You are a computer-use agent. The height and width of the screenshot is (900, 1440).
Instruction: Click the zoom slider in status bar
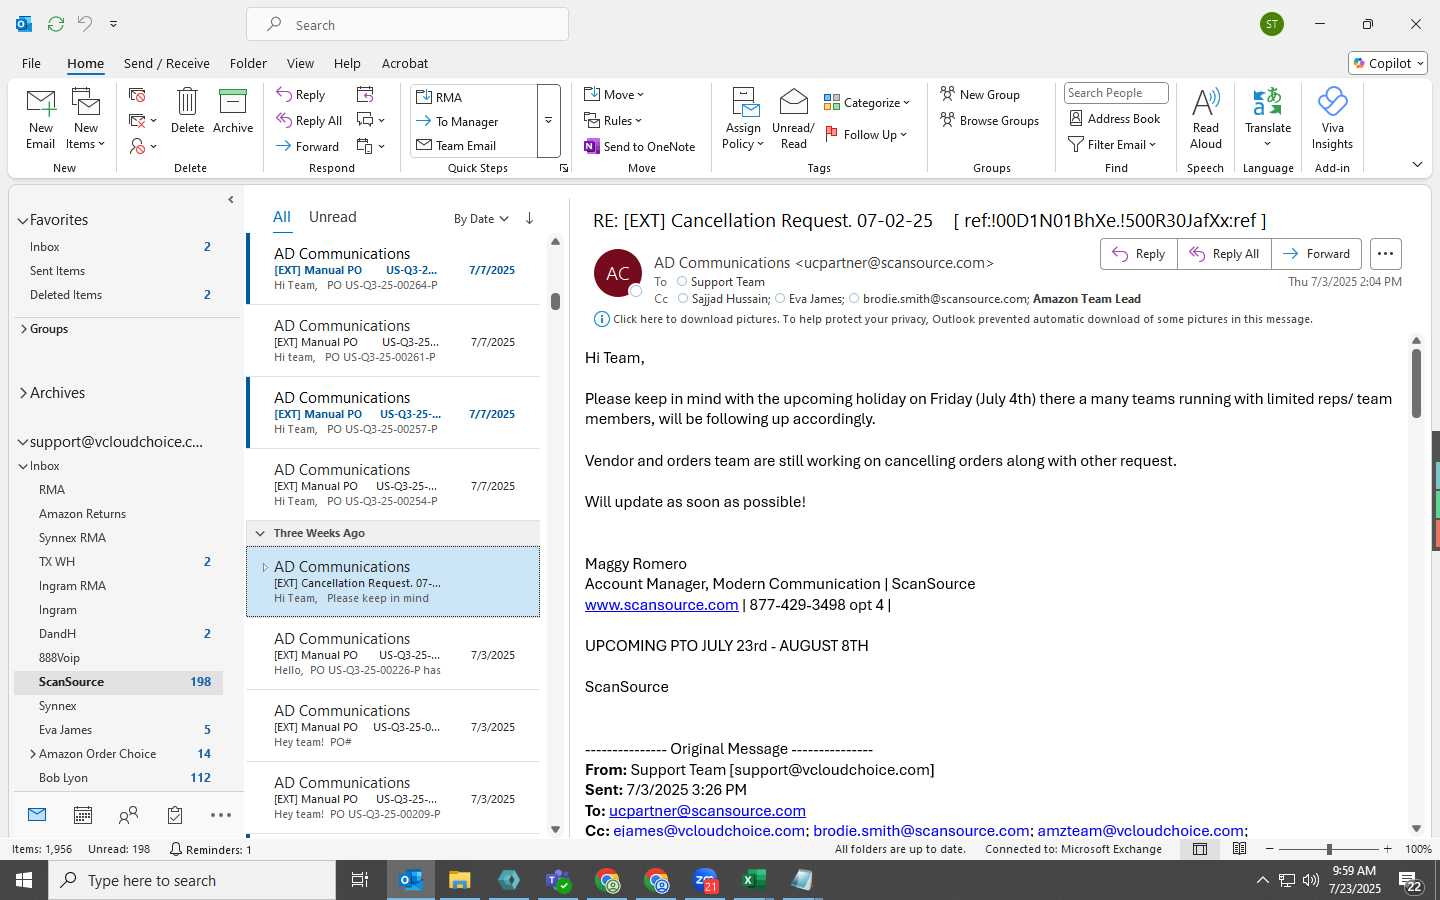[1329, 849]
